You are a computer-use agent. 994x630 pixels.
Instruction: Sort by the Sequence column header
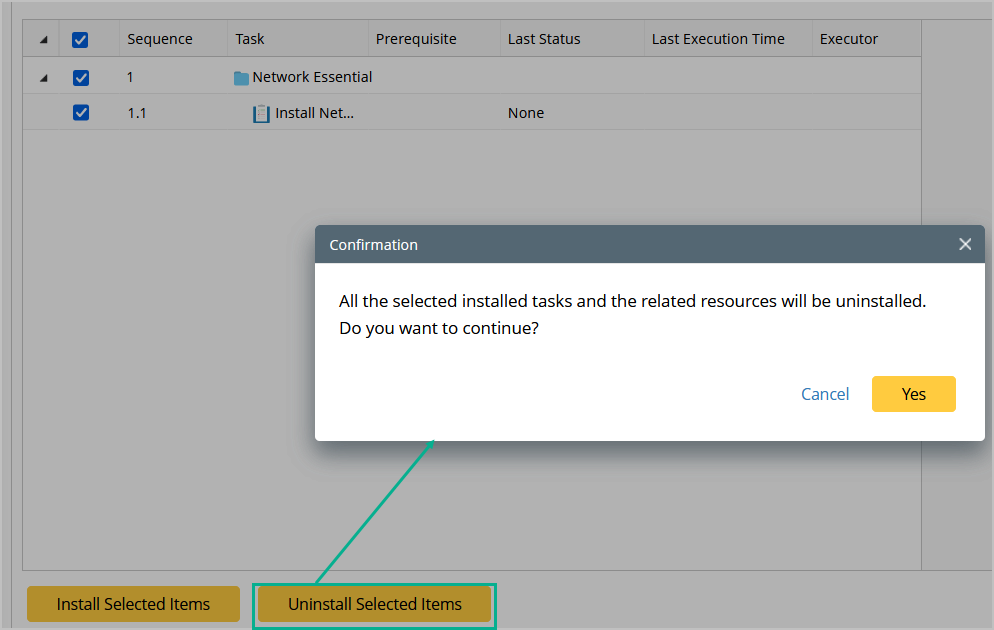coord(160,39)
